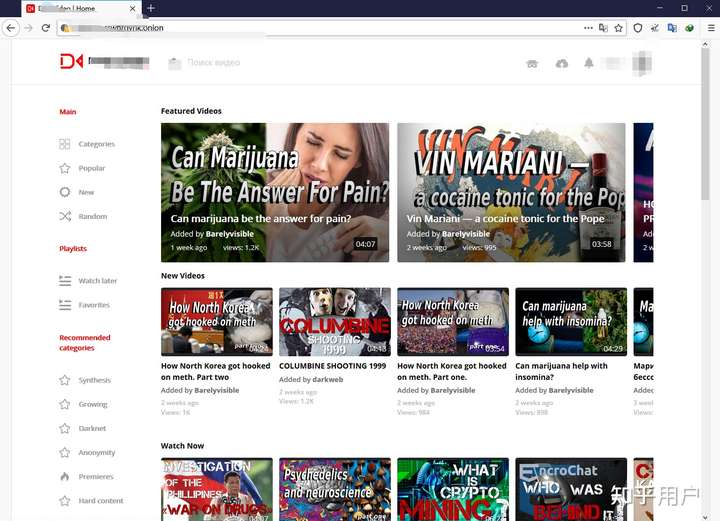
Task: Open the Psychedelics and neuroscience thumbnail
Action: (x=335, y=489)
